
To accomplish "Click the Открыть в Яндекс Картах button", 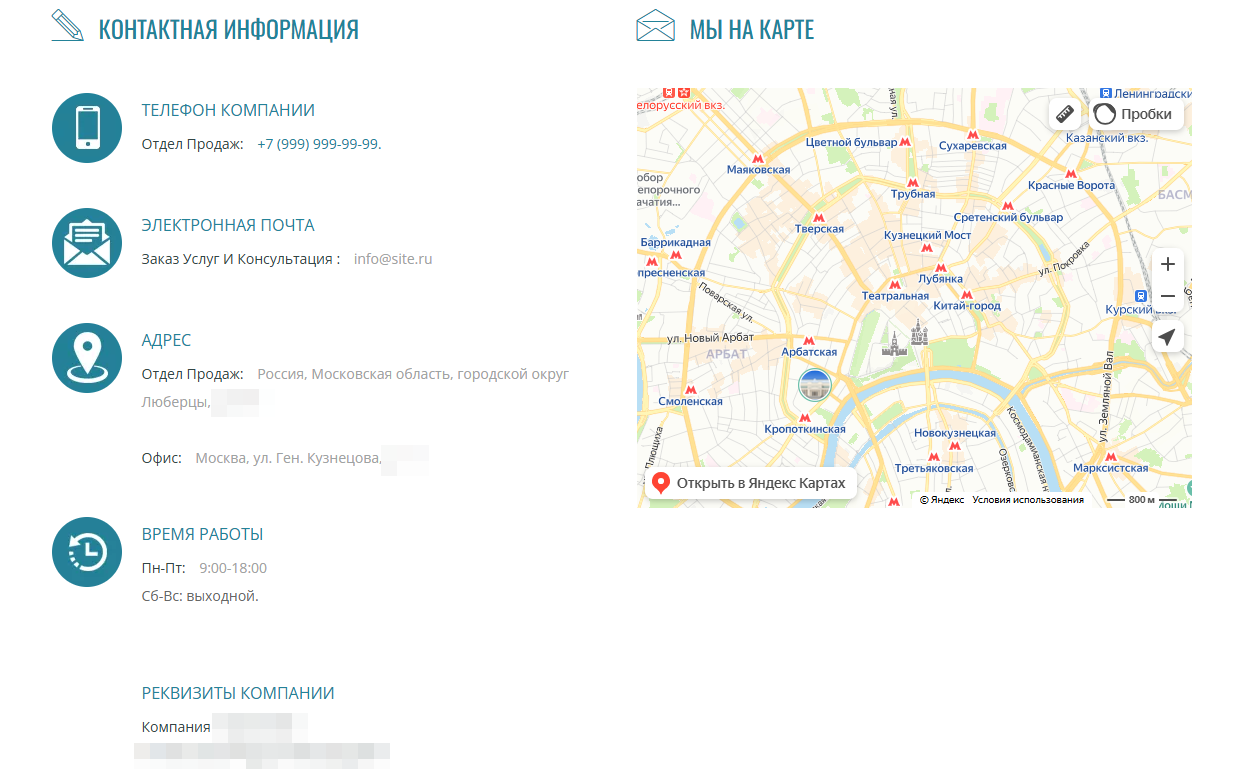I will pos(751,482).
